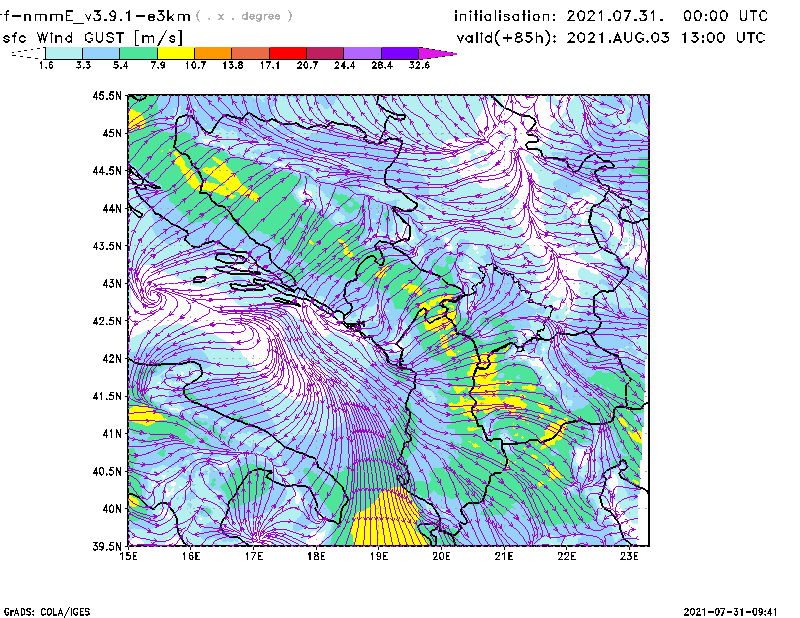
Task: Click the '17E' longitude label
Action: [254, 556]
